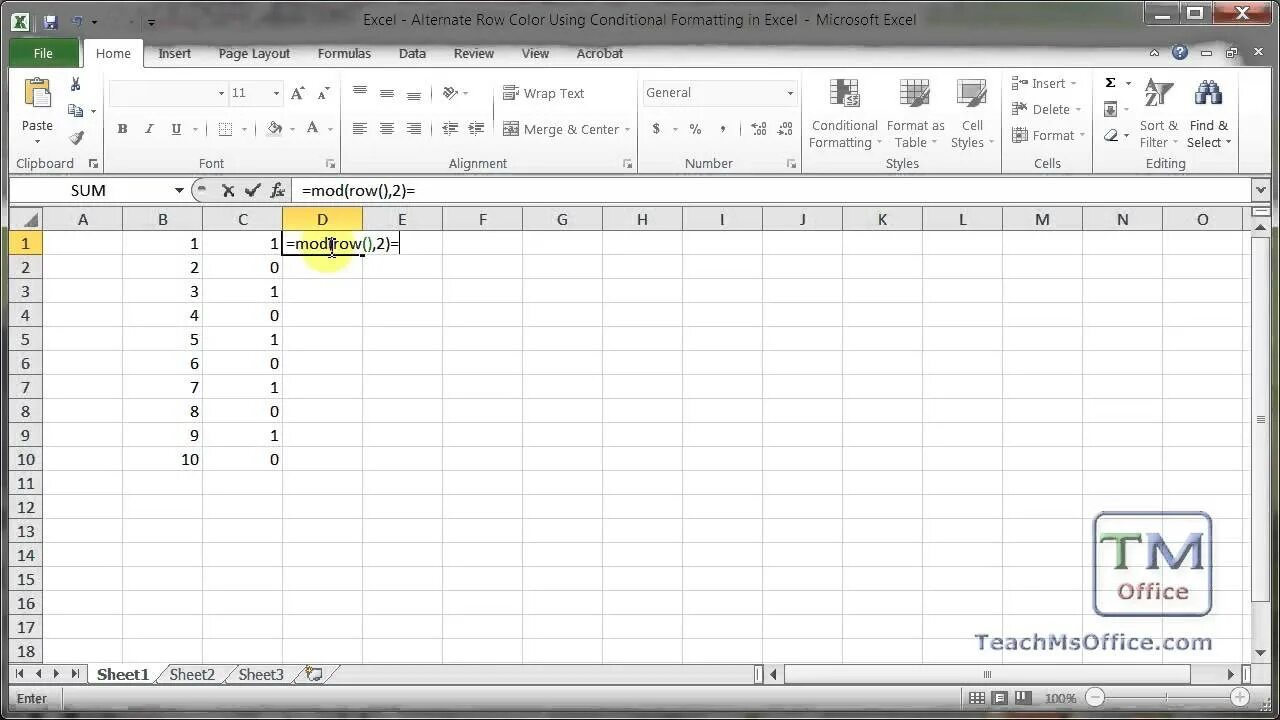Open Conditional Formatting menu
The image size is (1280, 720).
click(x=845, y=114)
